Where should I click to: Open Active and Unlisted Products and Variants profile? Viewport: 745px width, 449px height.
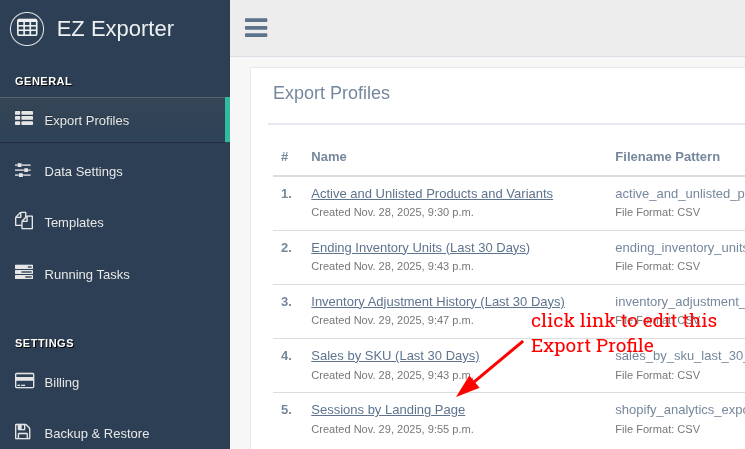click(x=432, y=193)
